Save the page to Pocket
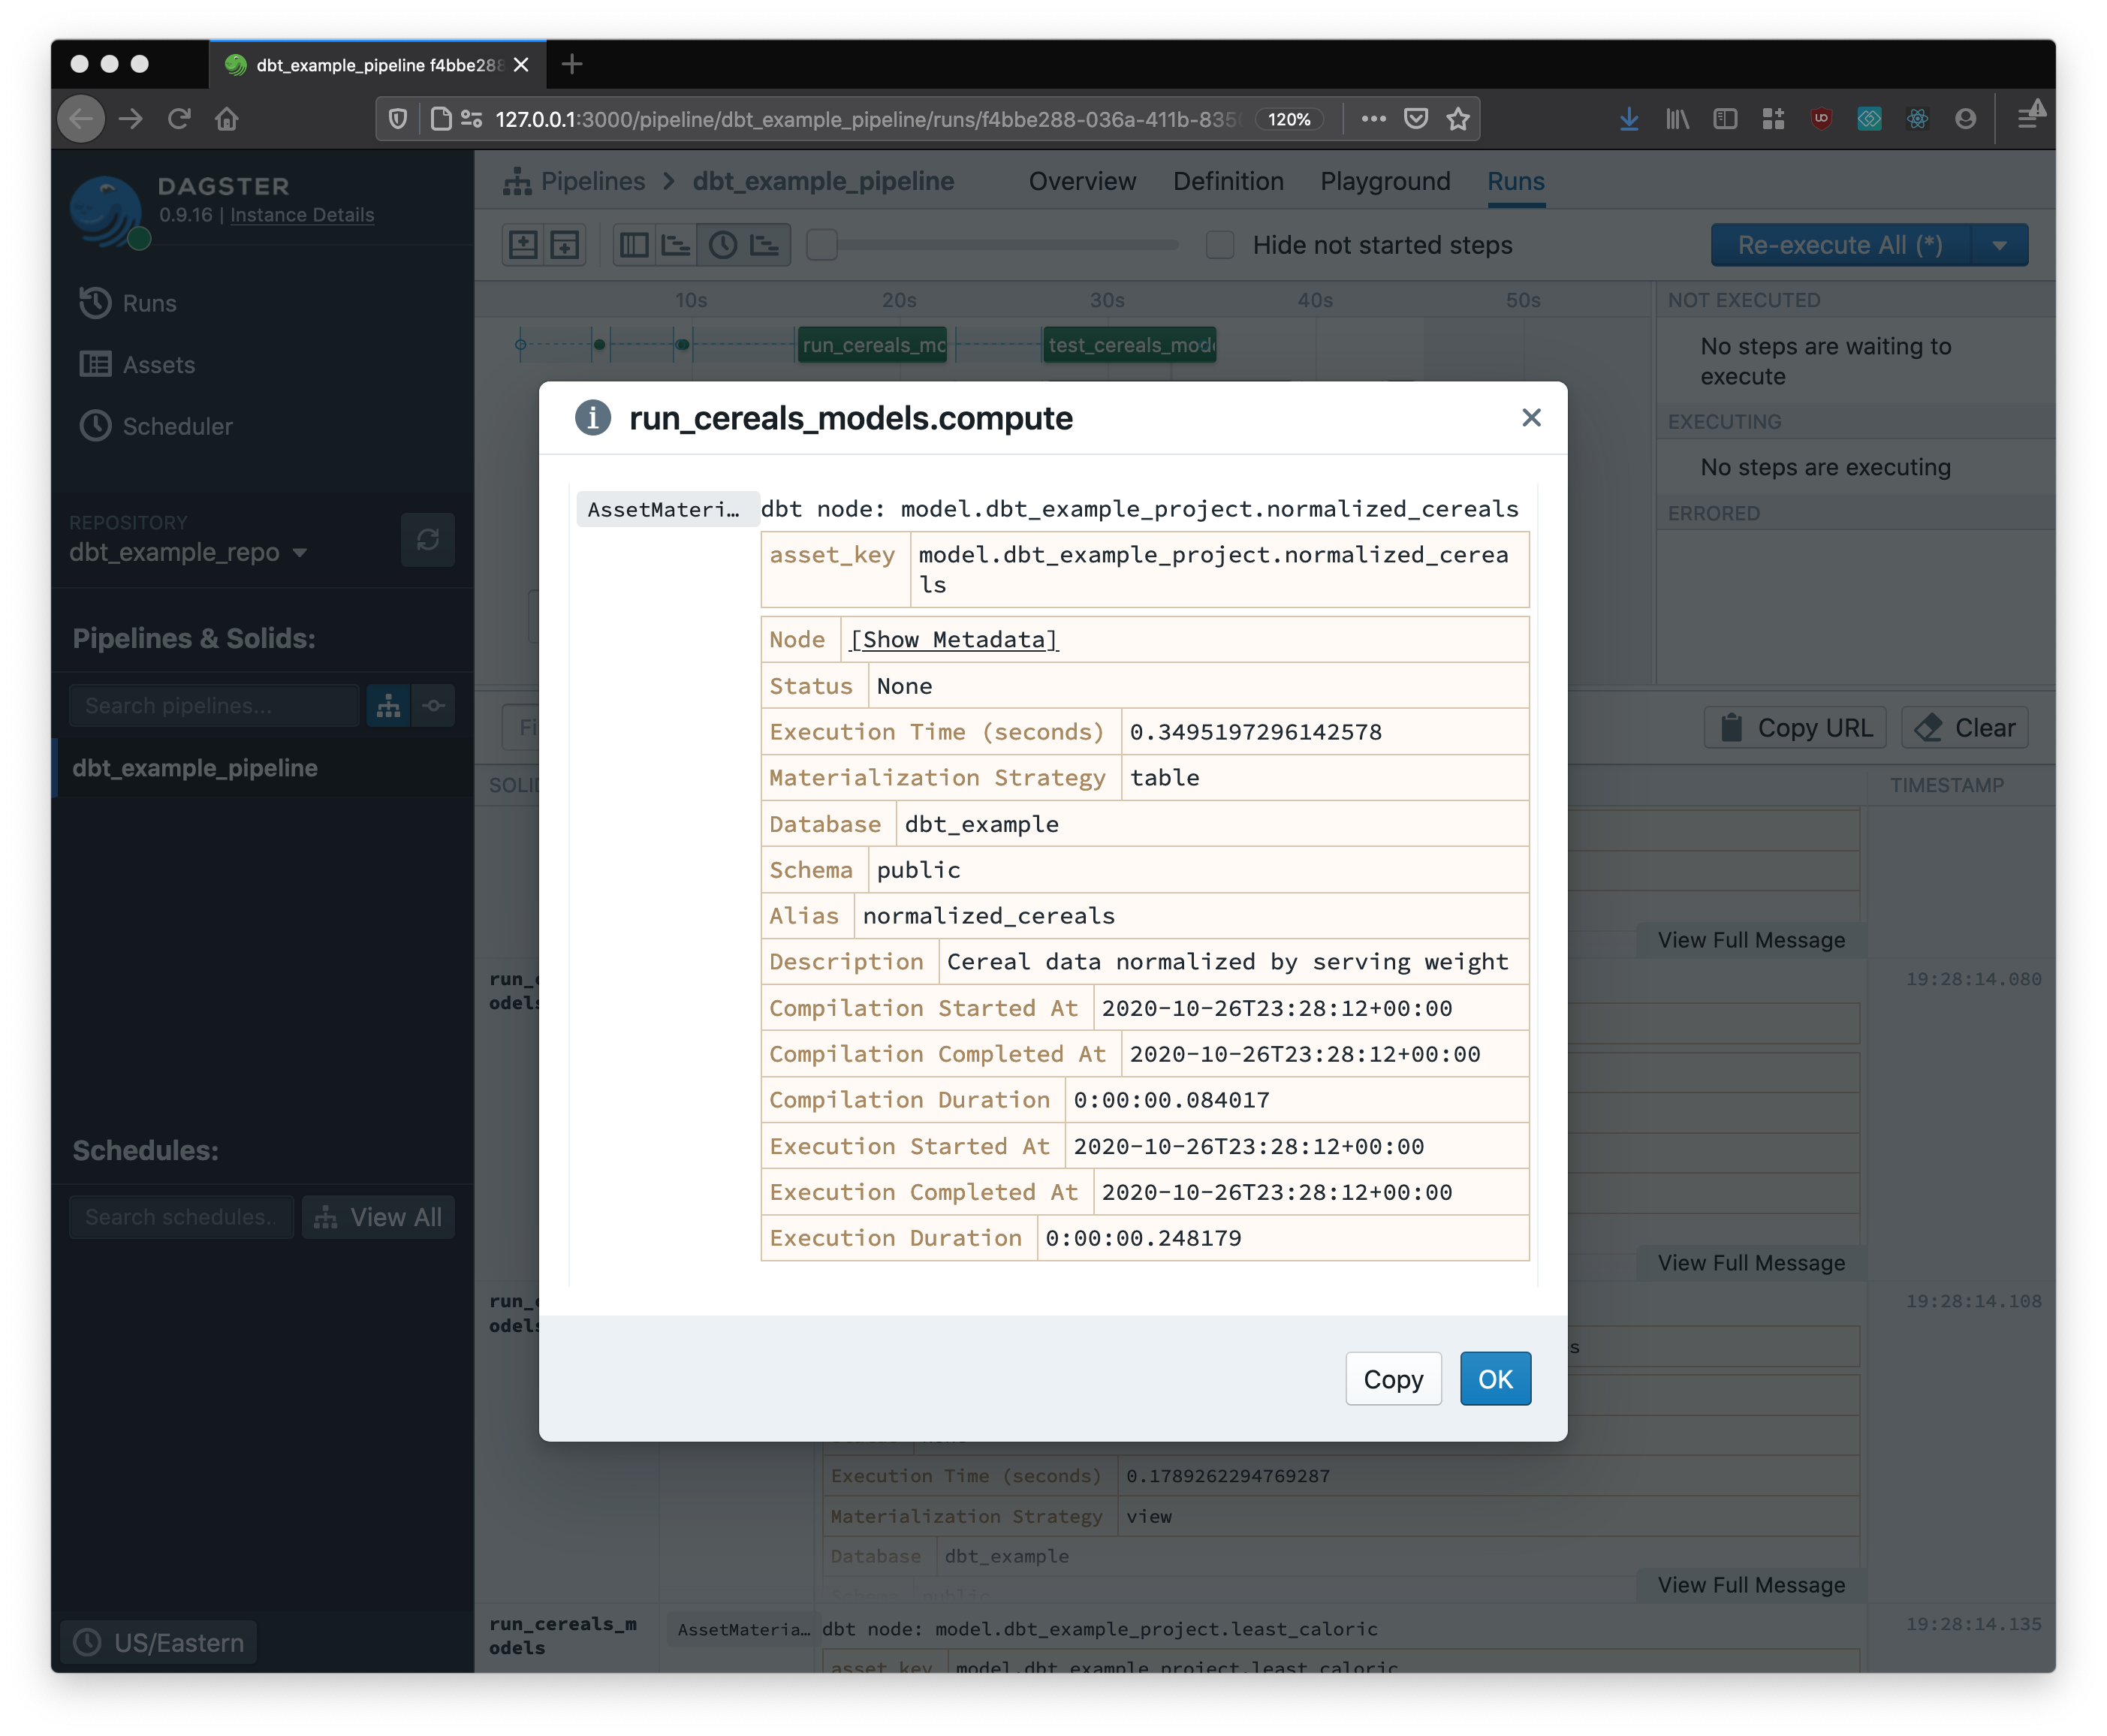This screenshot has height=1736, width=2107. point(1415,119)
